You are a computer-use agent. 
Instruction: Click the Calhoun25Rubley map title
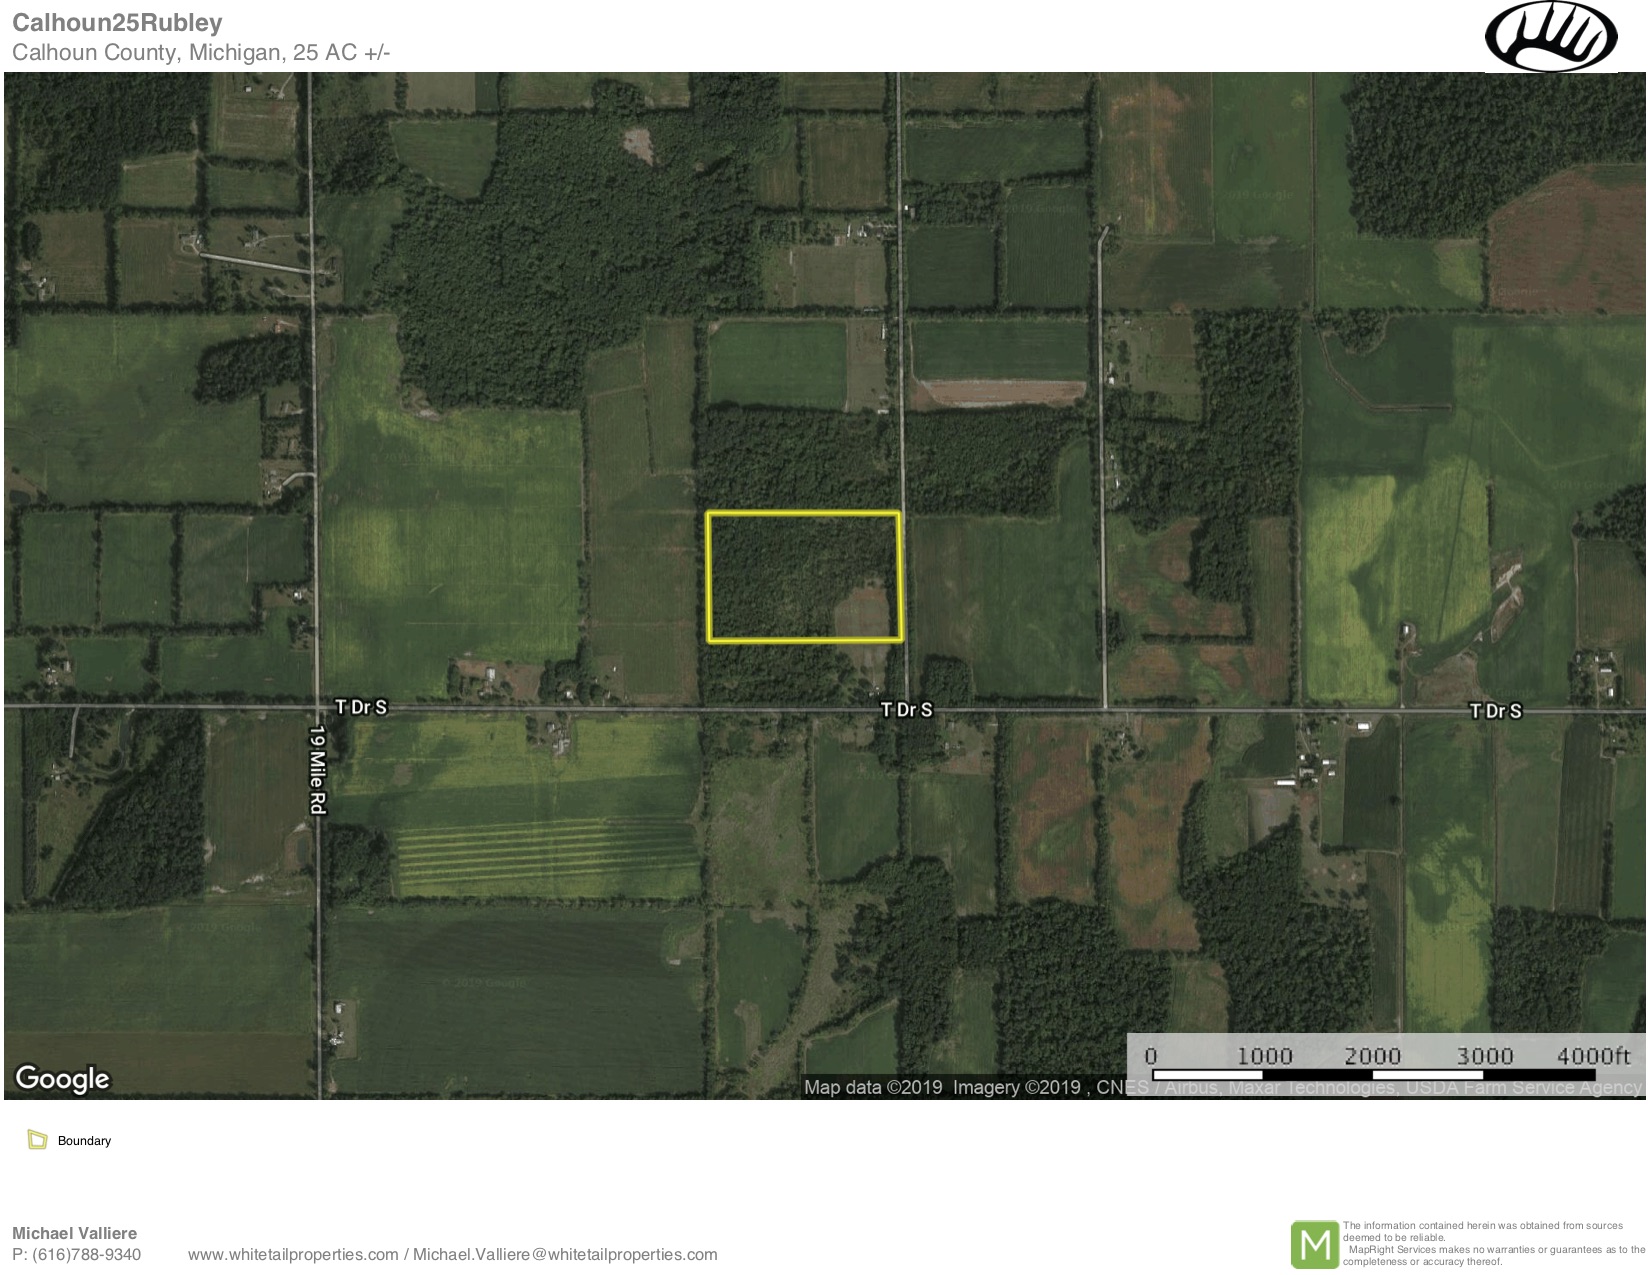pyautogui.click(x=117, y=22)
